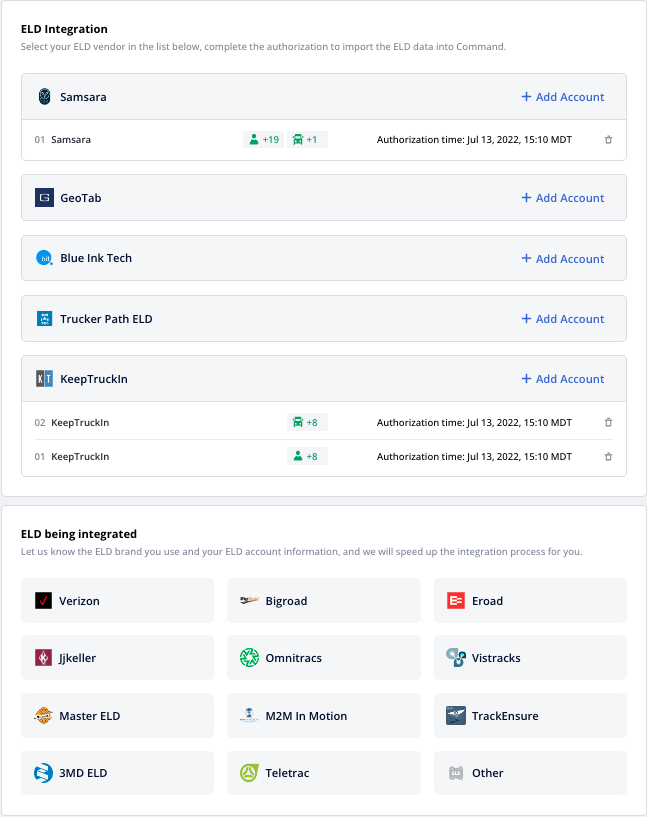Screen dimensions: 647x817
Task: Click the Trucker Path ELD logo
Action: (x=44, y=319)
